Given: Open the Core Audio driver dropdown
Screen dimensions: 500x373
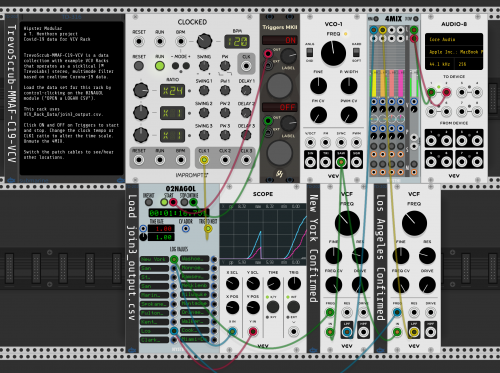Looking at the screenshot, I should tap(454, 39).
